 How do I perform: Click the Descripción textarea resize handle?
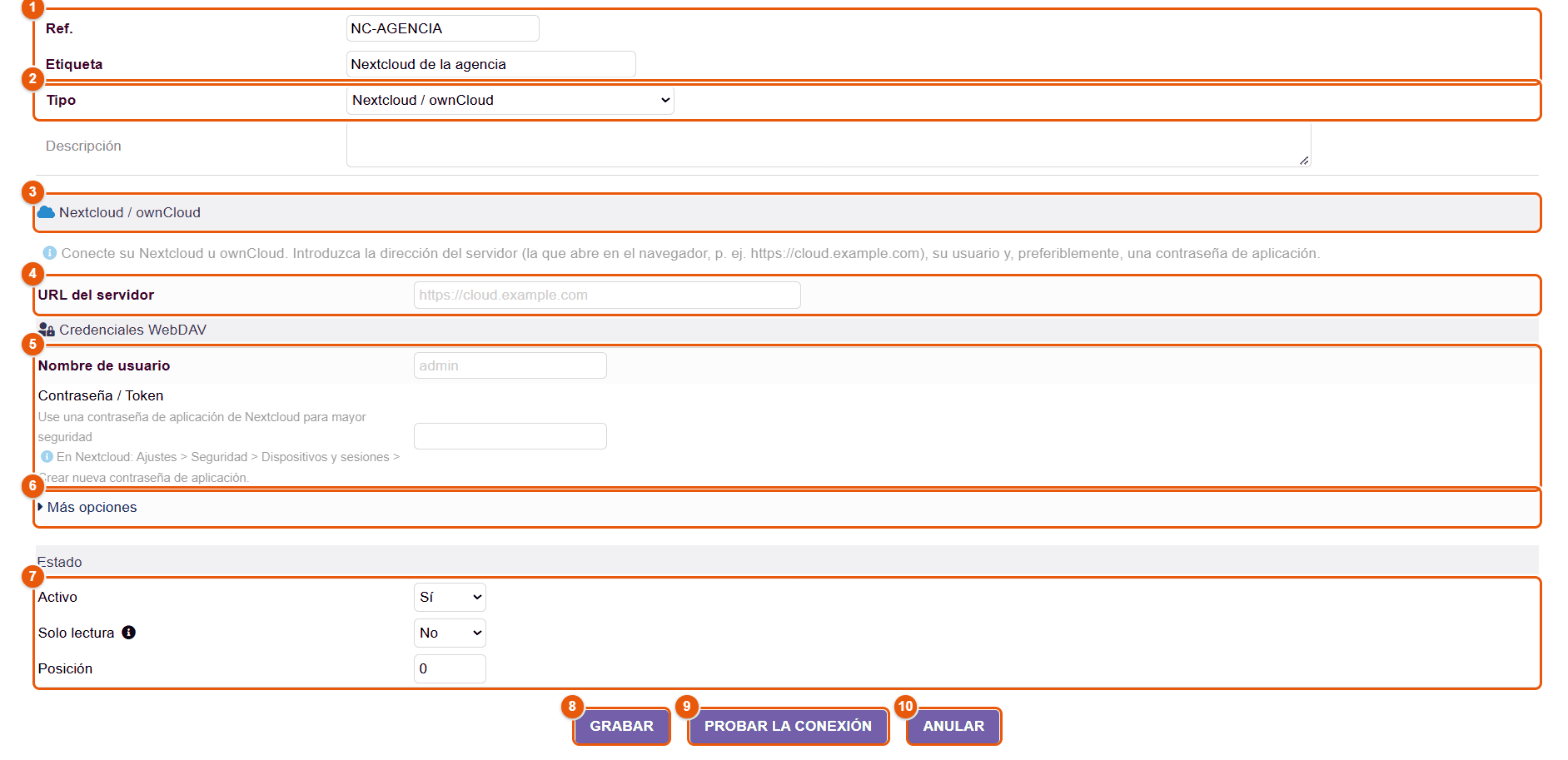1304,160
